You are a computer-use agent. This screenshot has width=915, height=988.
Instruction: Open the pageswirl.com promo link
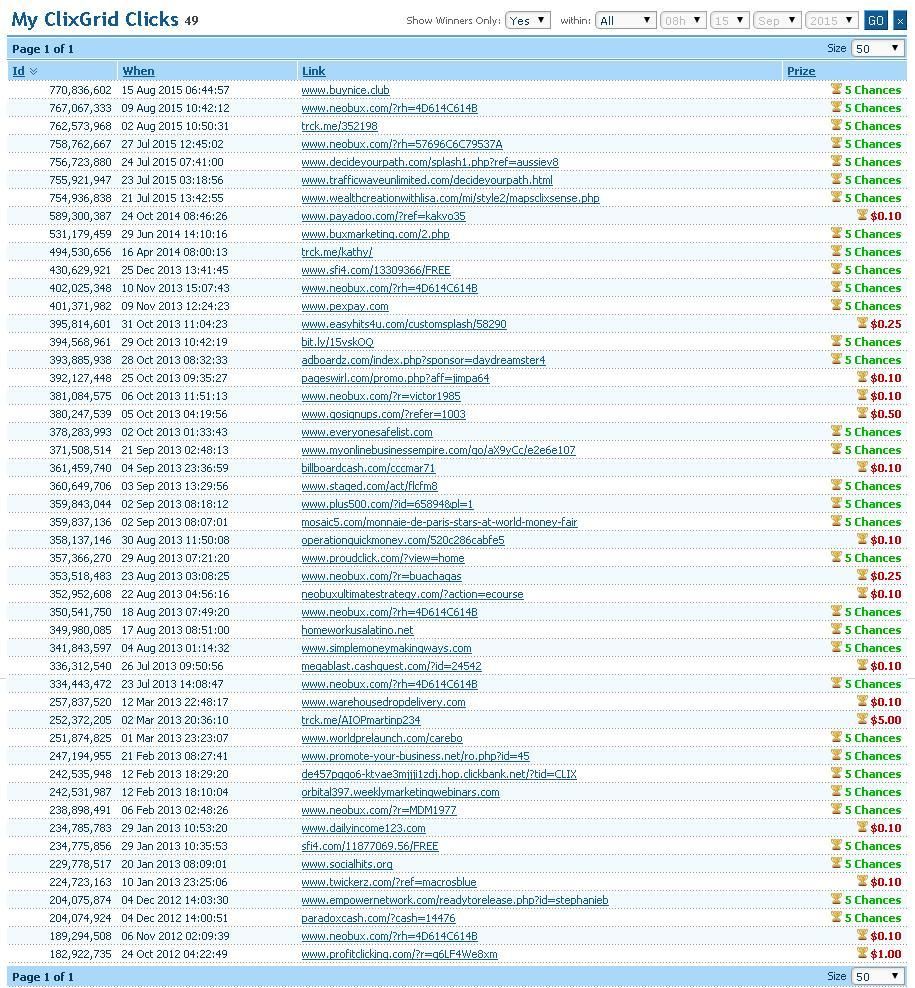pyautogui.click(x=395, y=378)
